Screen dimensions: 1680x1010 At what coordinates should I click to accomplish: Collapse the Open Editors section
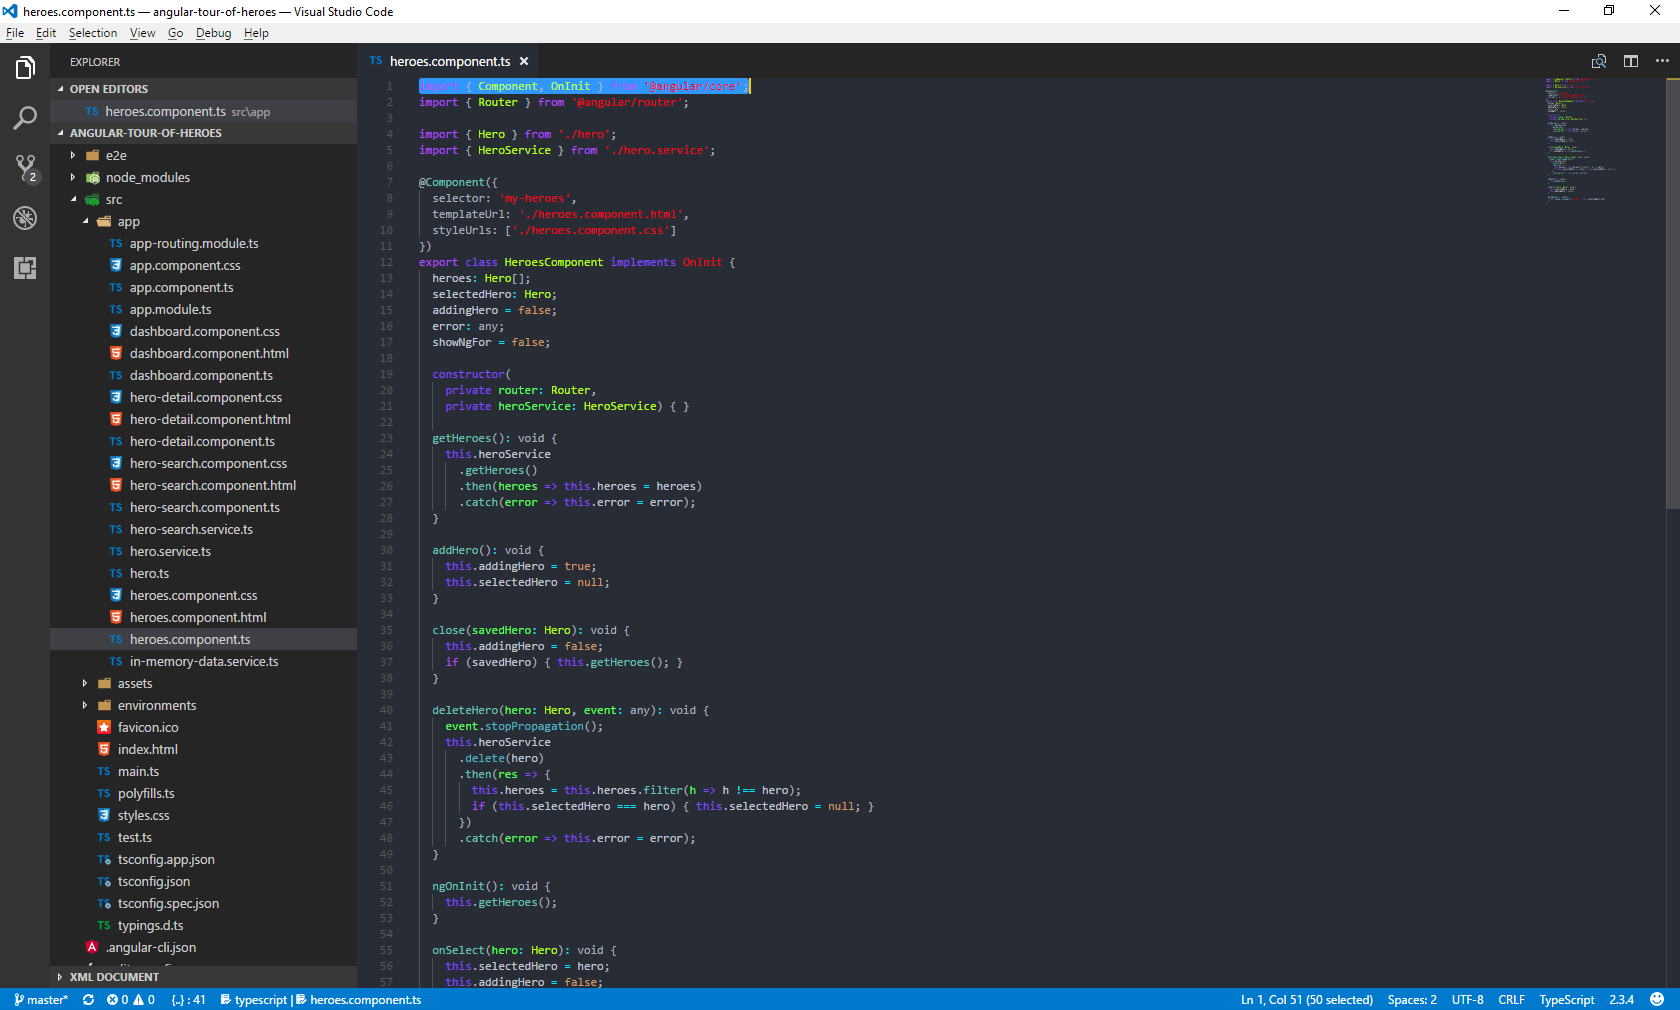coord(60,89)
